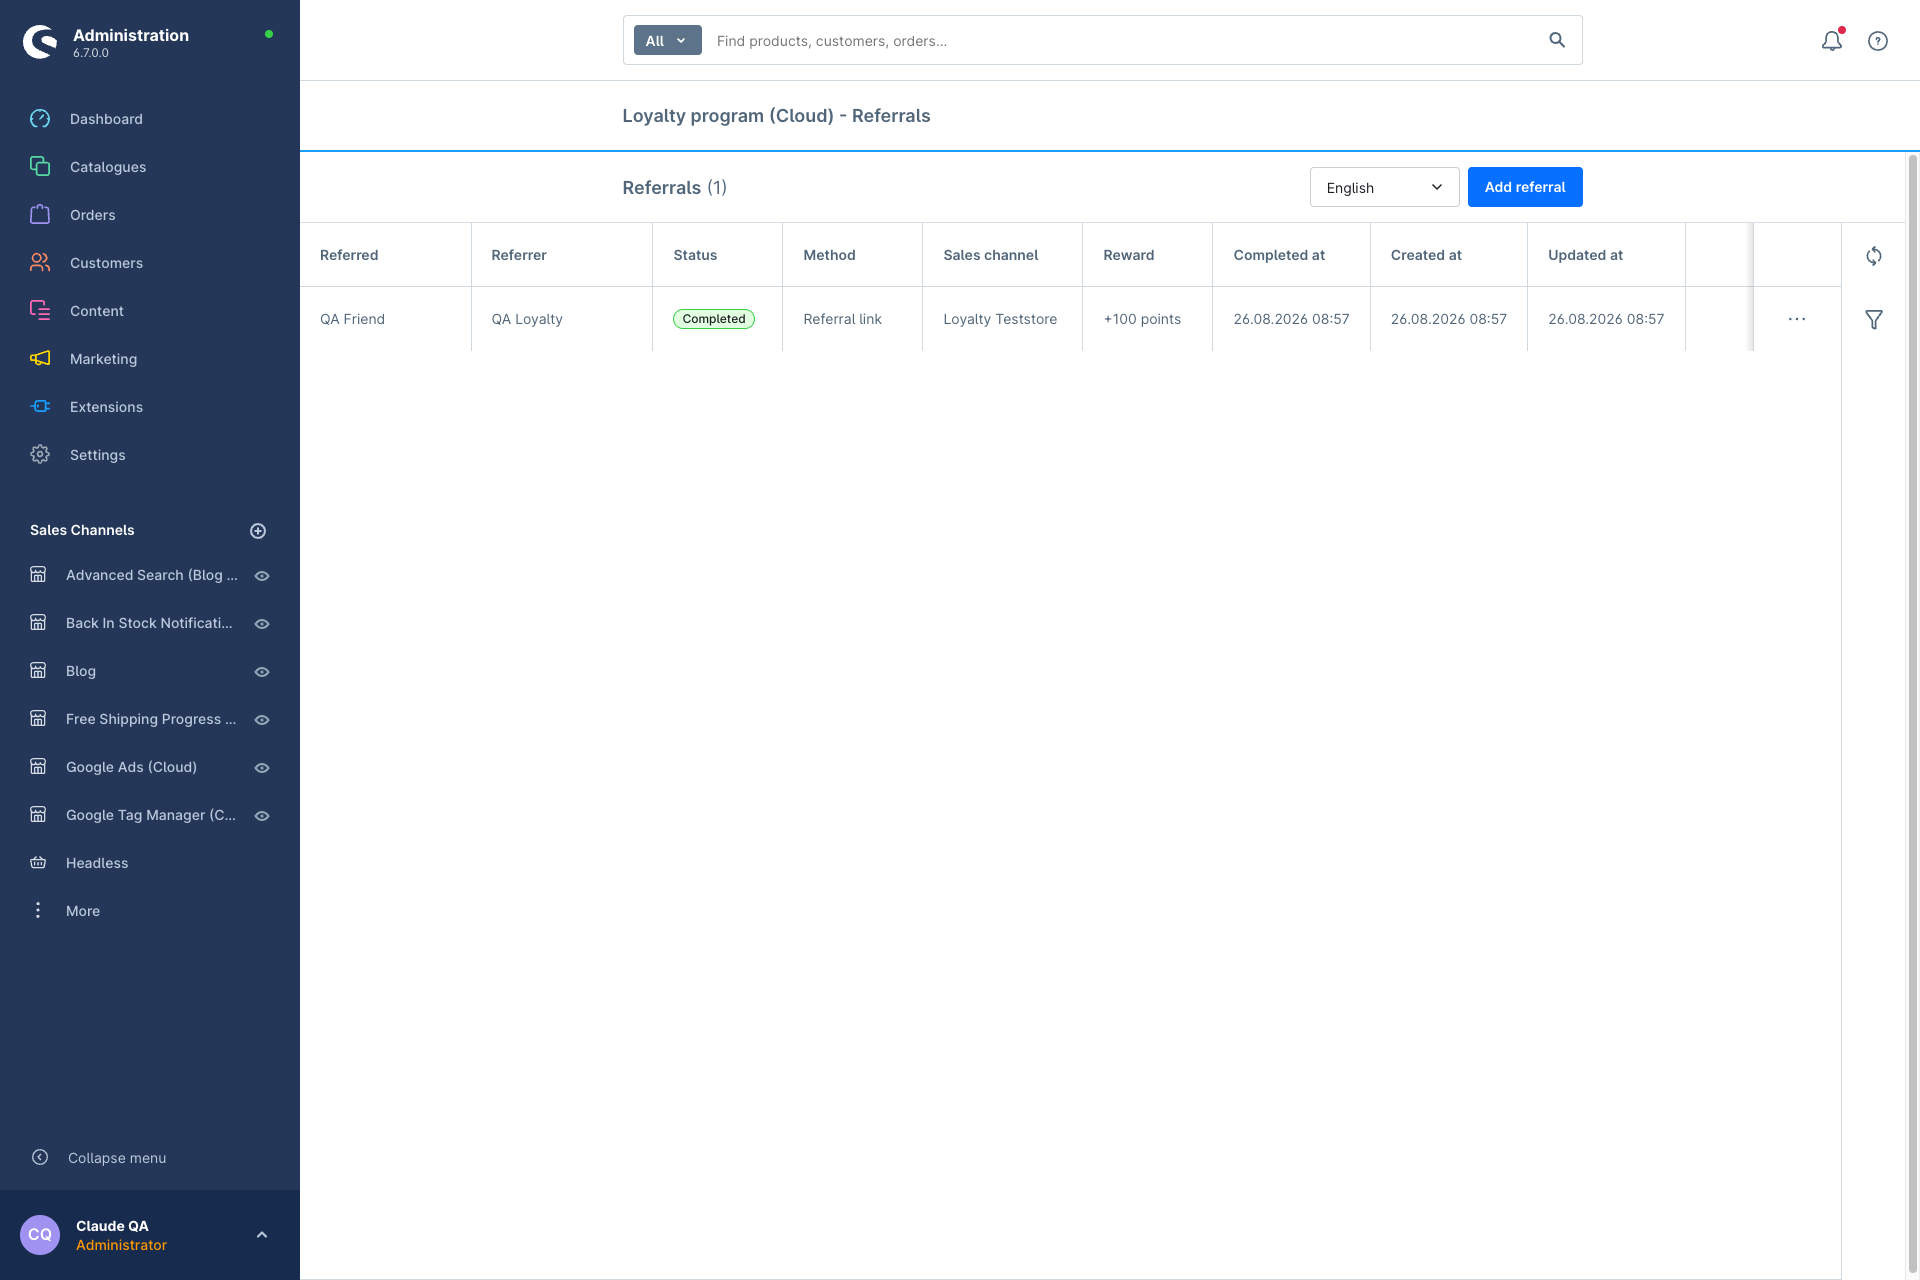Open the help question mark icon

1878,41
